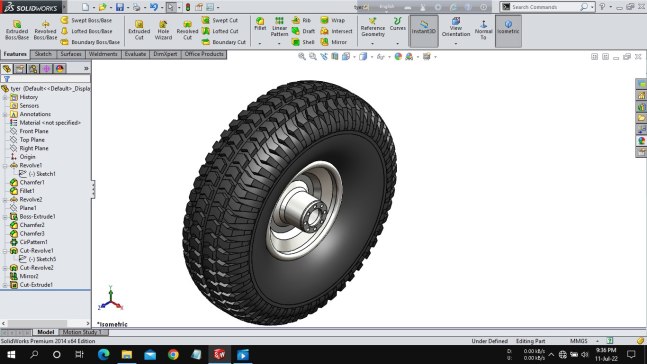Switch to the Office Products tab
This screenshot has width=647, height=364.
(x=204, y=54)
